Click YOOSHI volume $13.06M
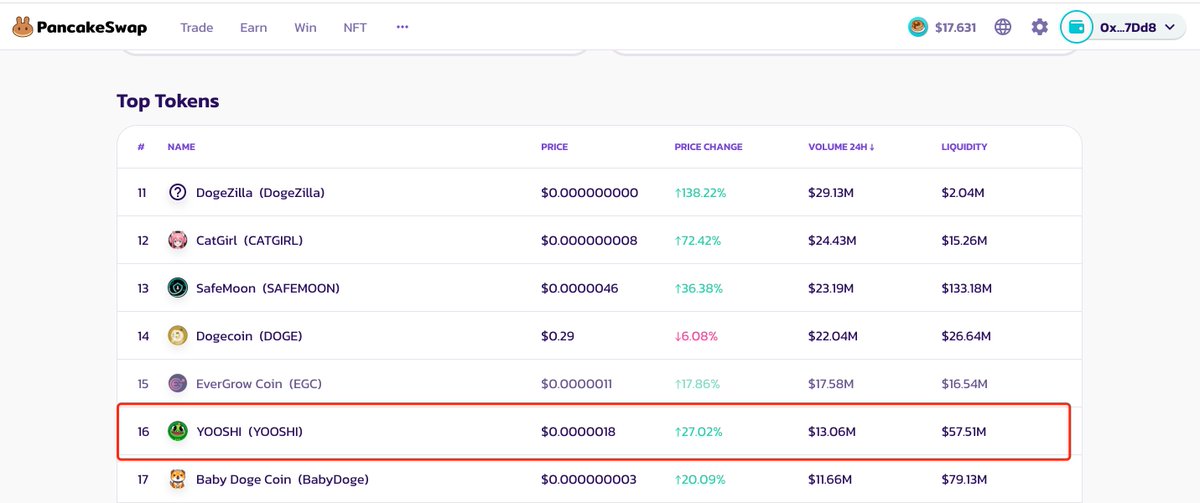The height and width of the screenshot is (503, 1200). click(x=831, y=432)
